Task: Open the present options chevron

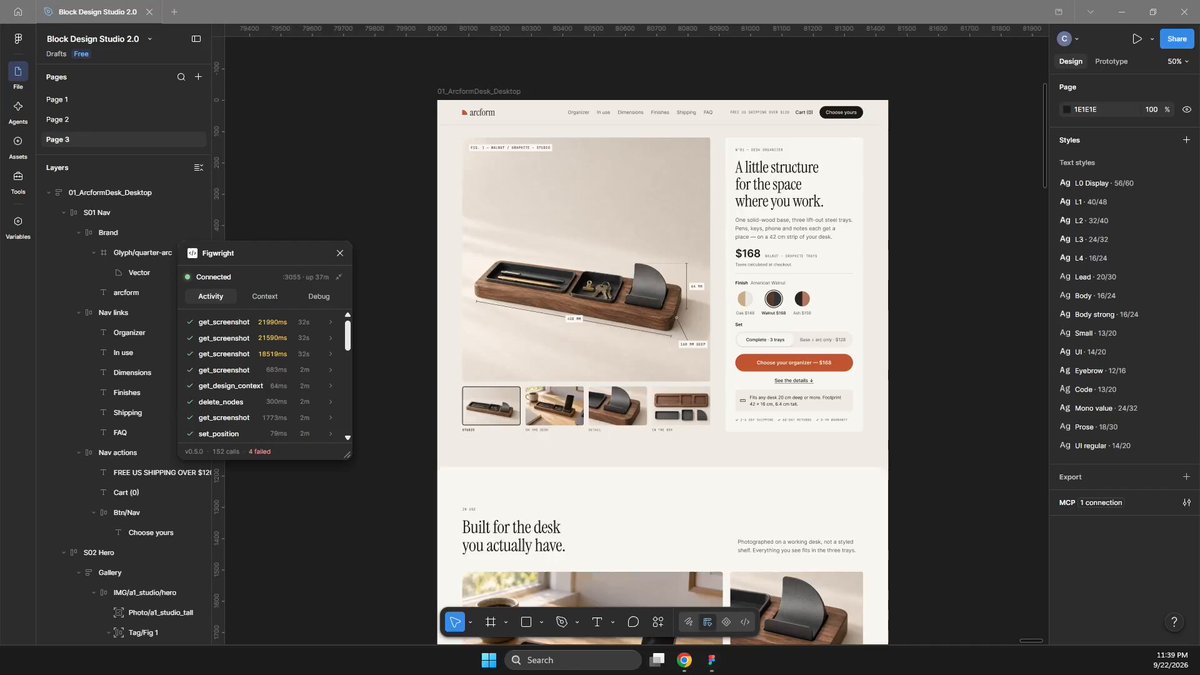Action: coord(1152,39)
